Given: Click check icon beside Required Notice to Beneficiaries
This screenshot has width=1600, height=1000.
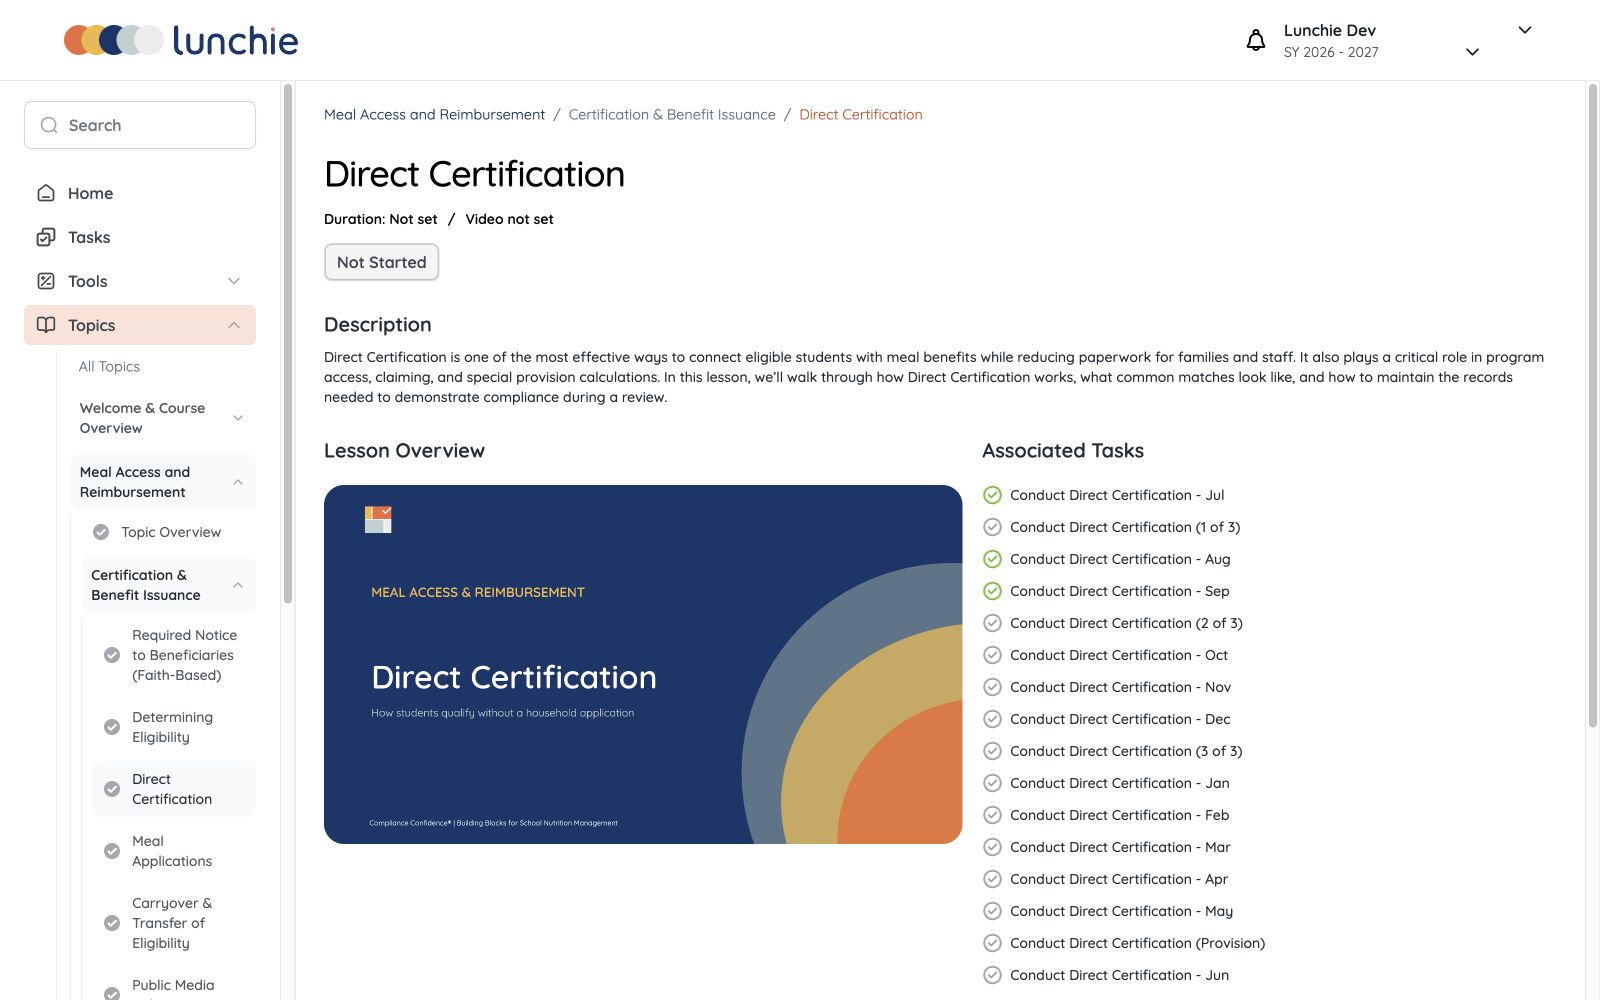Looking at the screenshot, I should (112, 655).
